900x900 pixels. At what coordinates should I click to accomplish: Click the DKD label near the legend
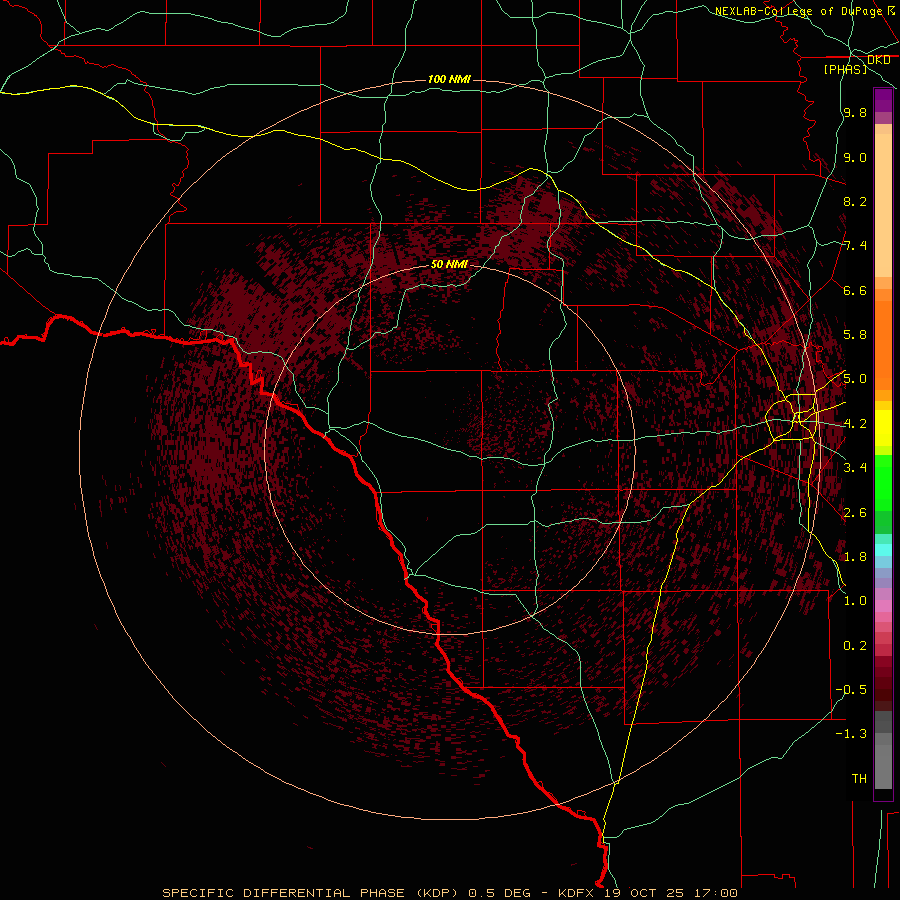coord(878,60)
